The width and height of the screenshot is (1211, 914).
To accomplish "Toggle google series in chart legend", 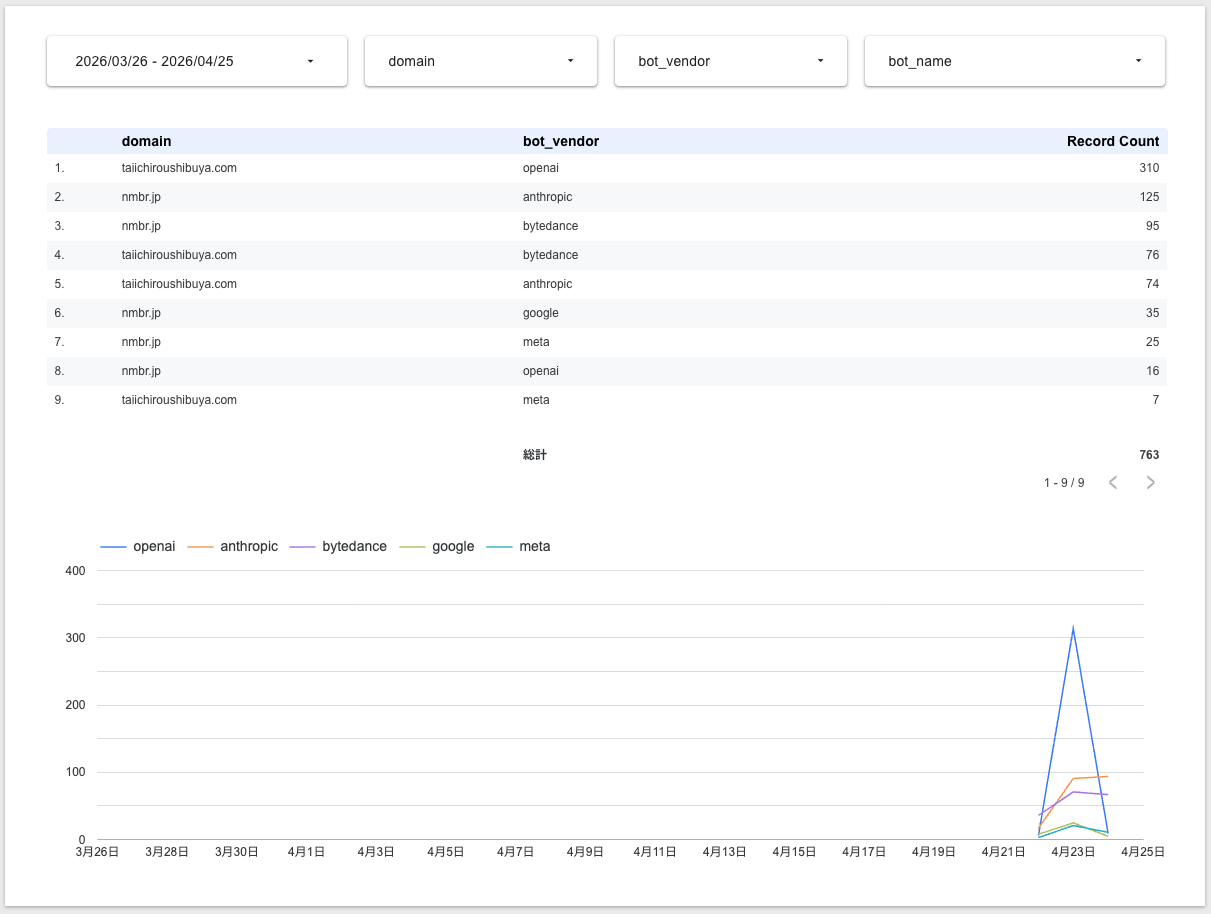I will pos(452,547).
